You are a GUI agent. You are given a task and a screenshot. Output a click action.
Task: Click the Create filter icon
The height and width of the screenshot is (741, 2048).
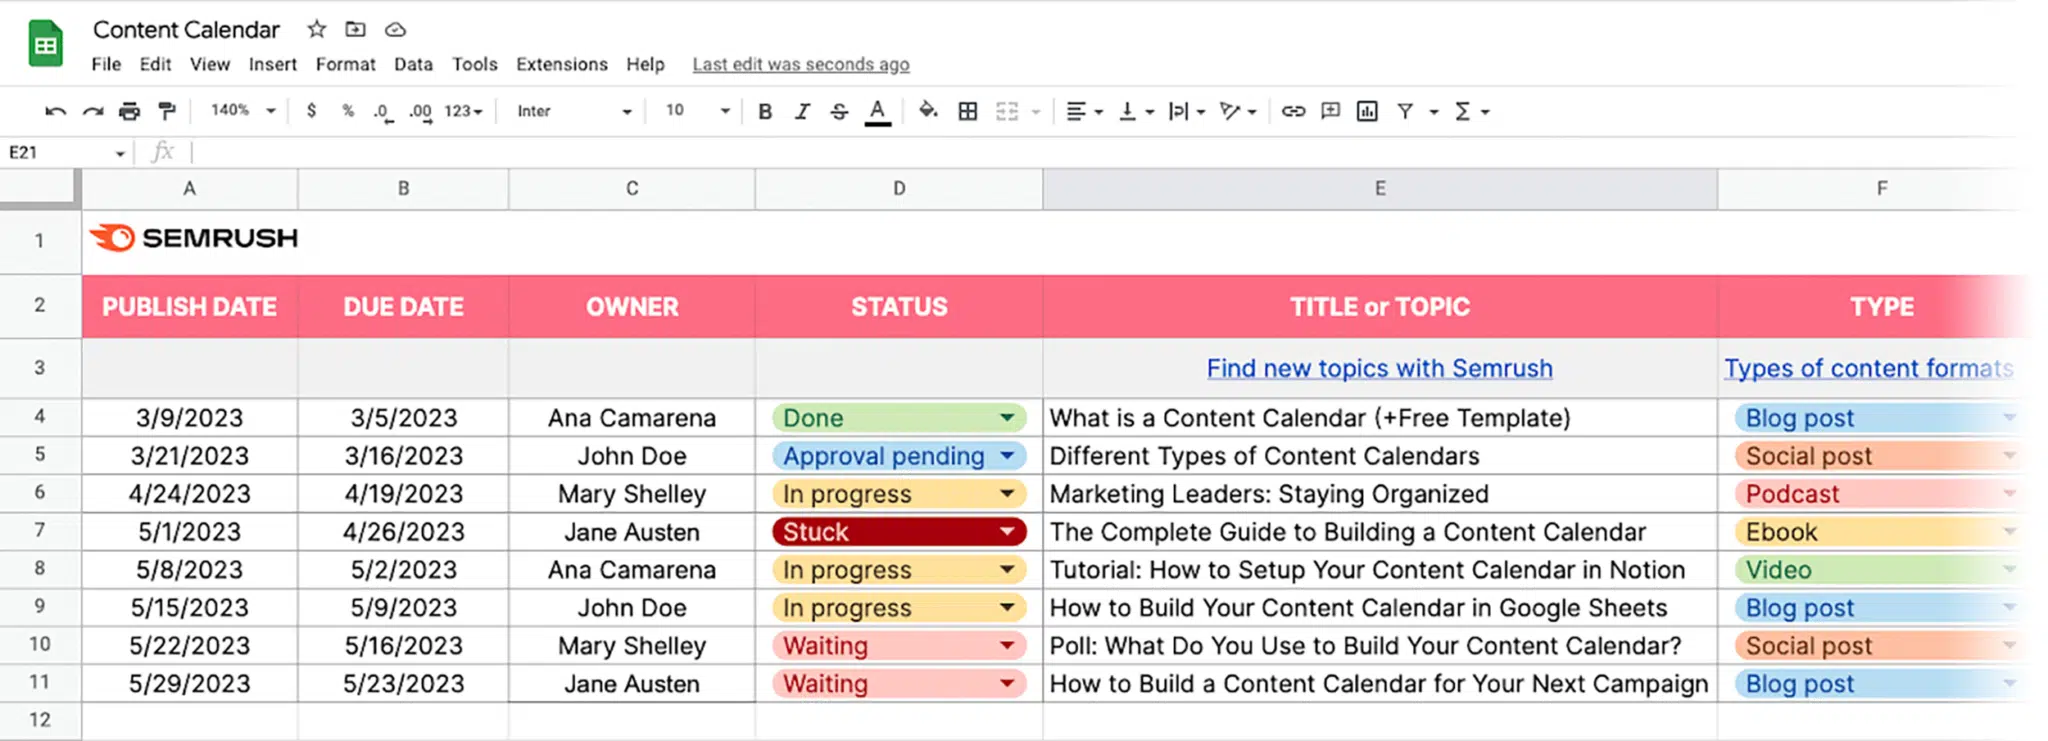[1405, 111]
